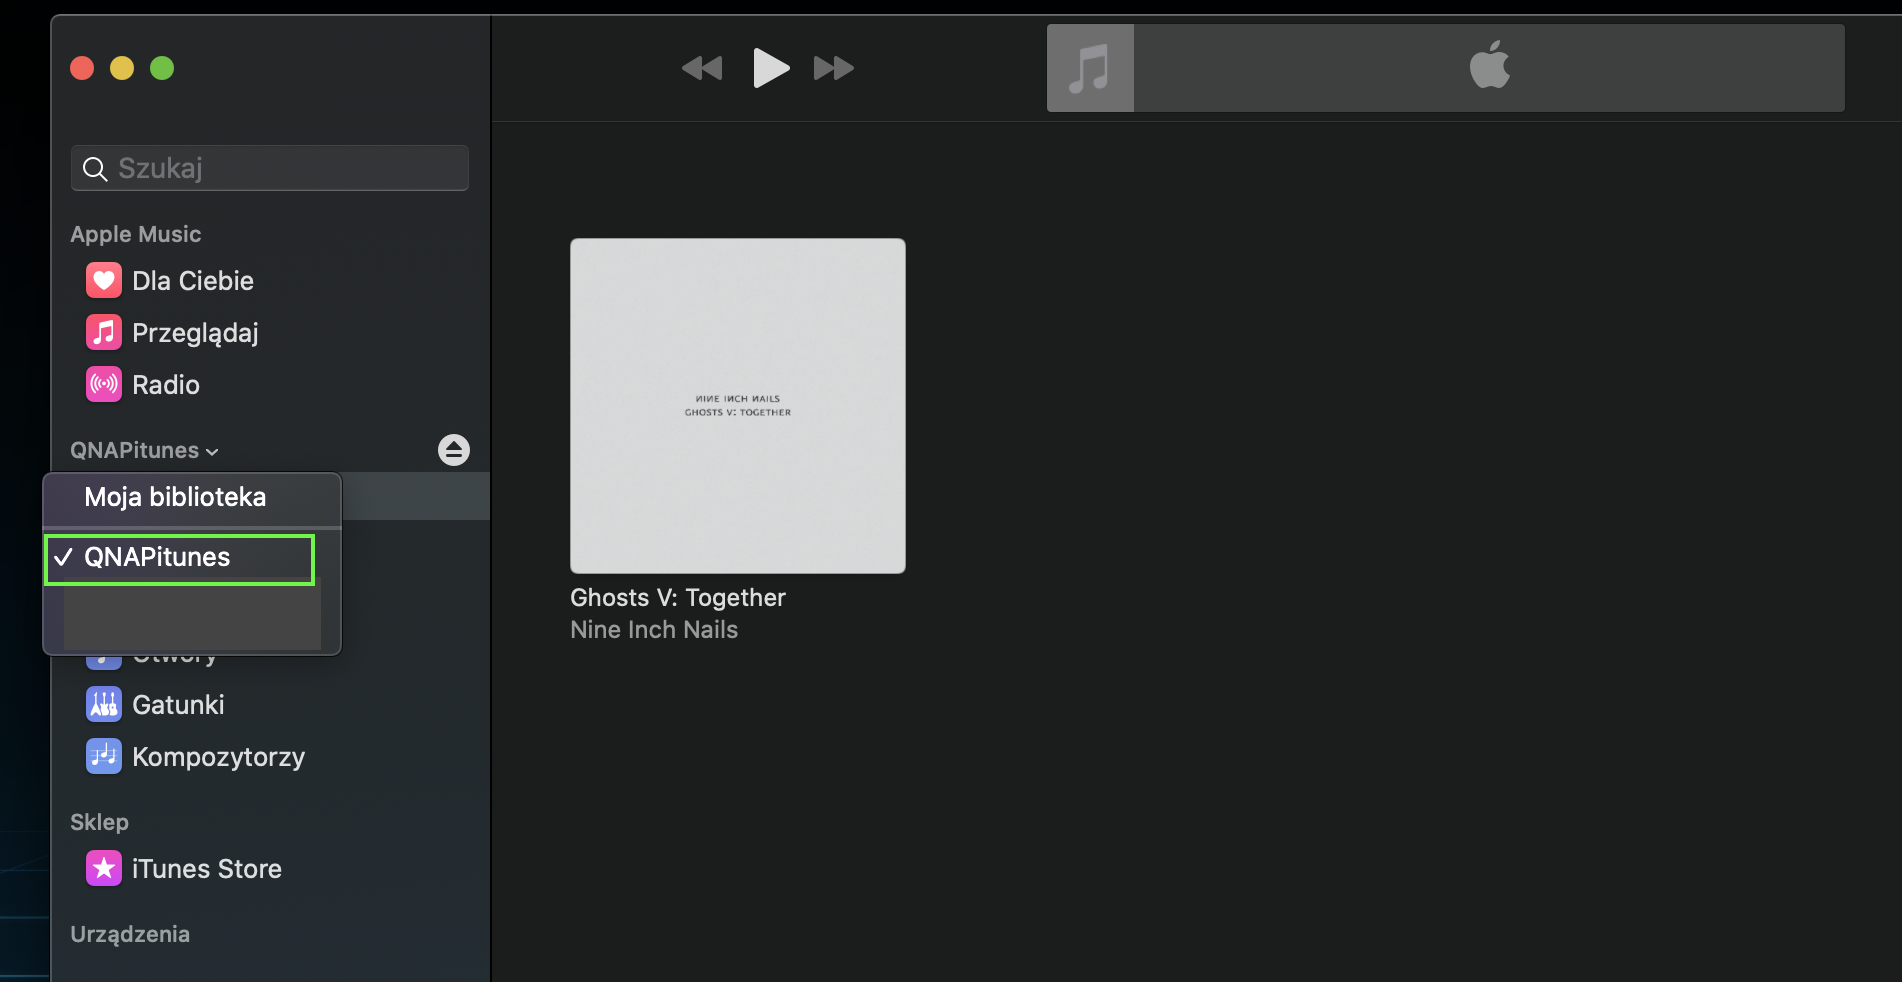Click the music note artwork placeholder

(1090, 68)
